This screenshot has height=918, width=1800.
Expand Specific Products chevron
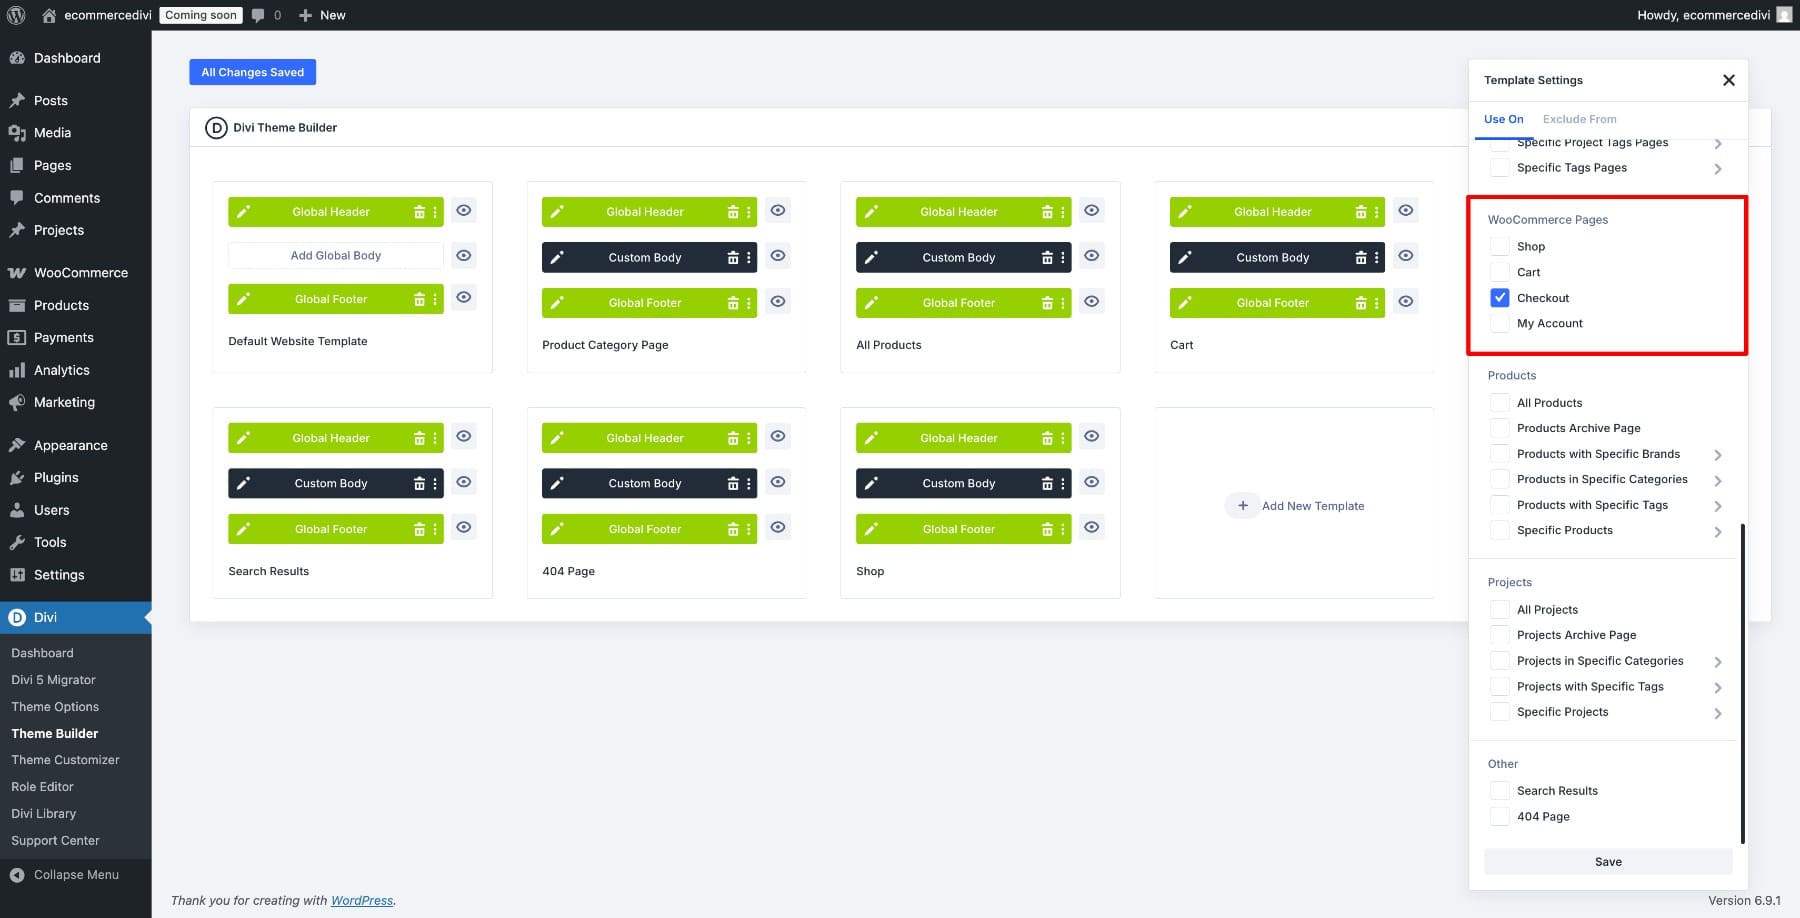(x=1718, y=532)
